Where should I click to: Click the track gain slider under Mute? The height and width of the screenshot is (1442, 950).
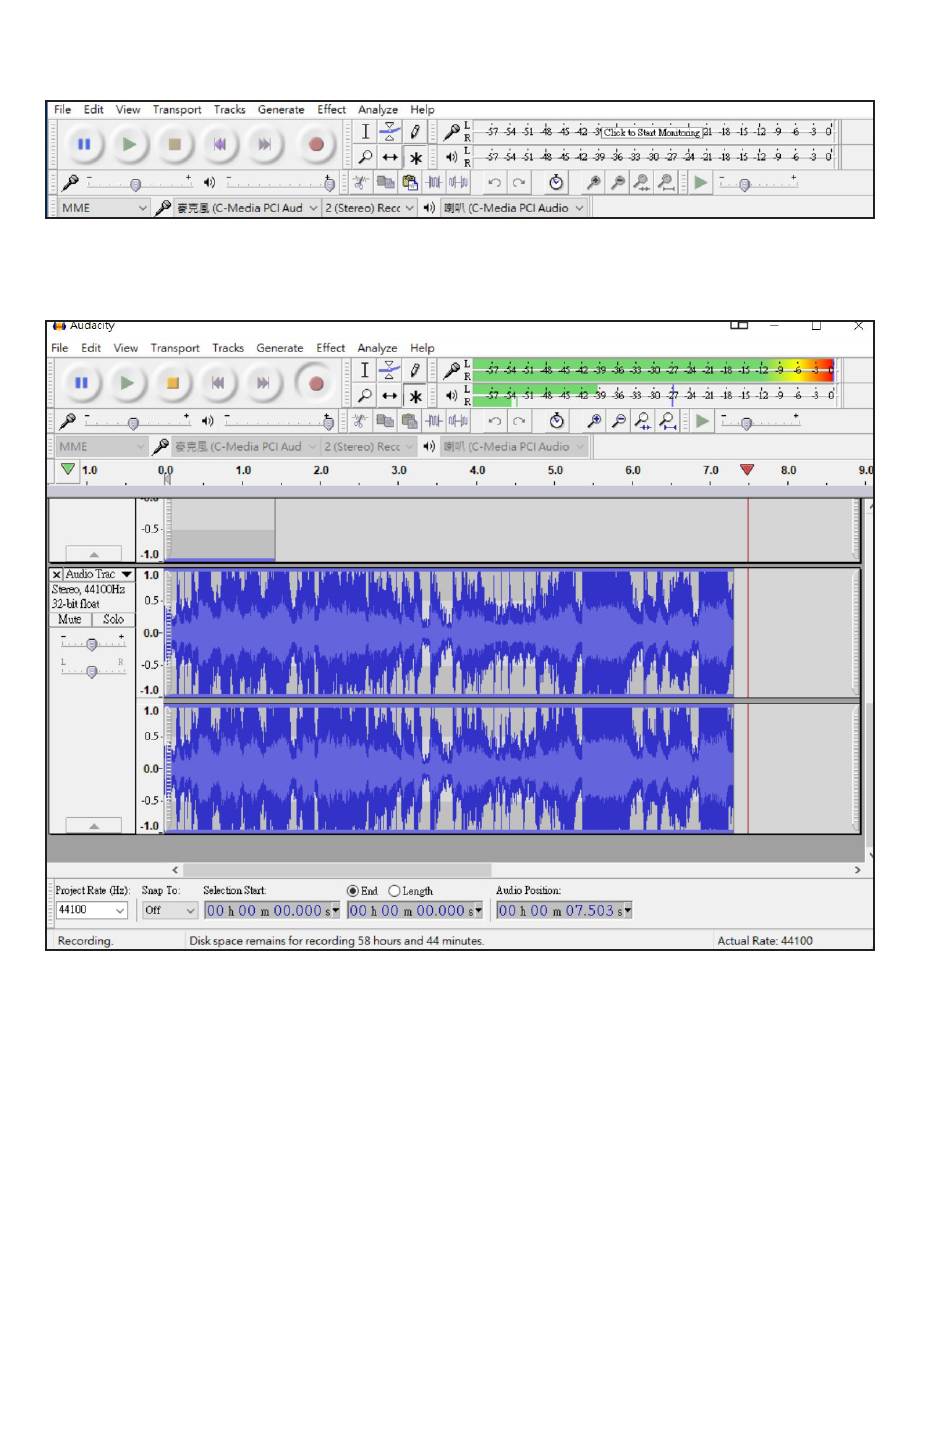point(92,645)
